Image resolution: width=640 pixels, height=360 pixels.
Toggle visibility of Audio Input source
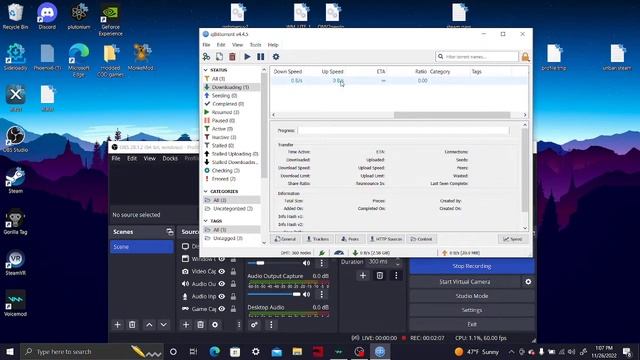(222, 296)
